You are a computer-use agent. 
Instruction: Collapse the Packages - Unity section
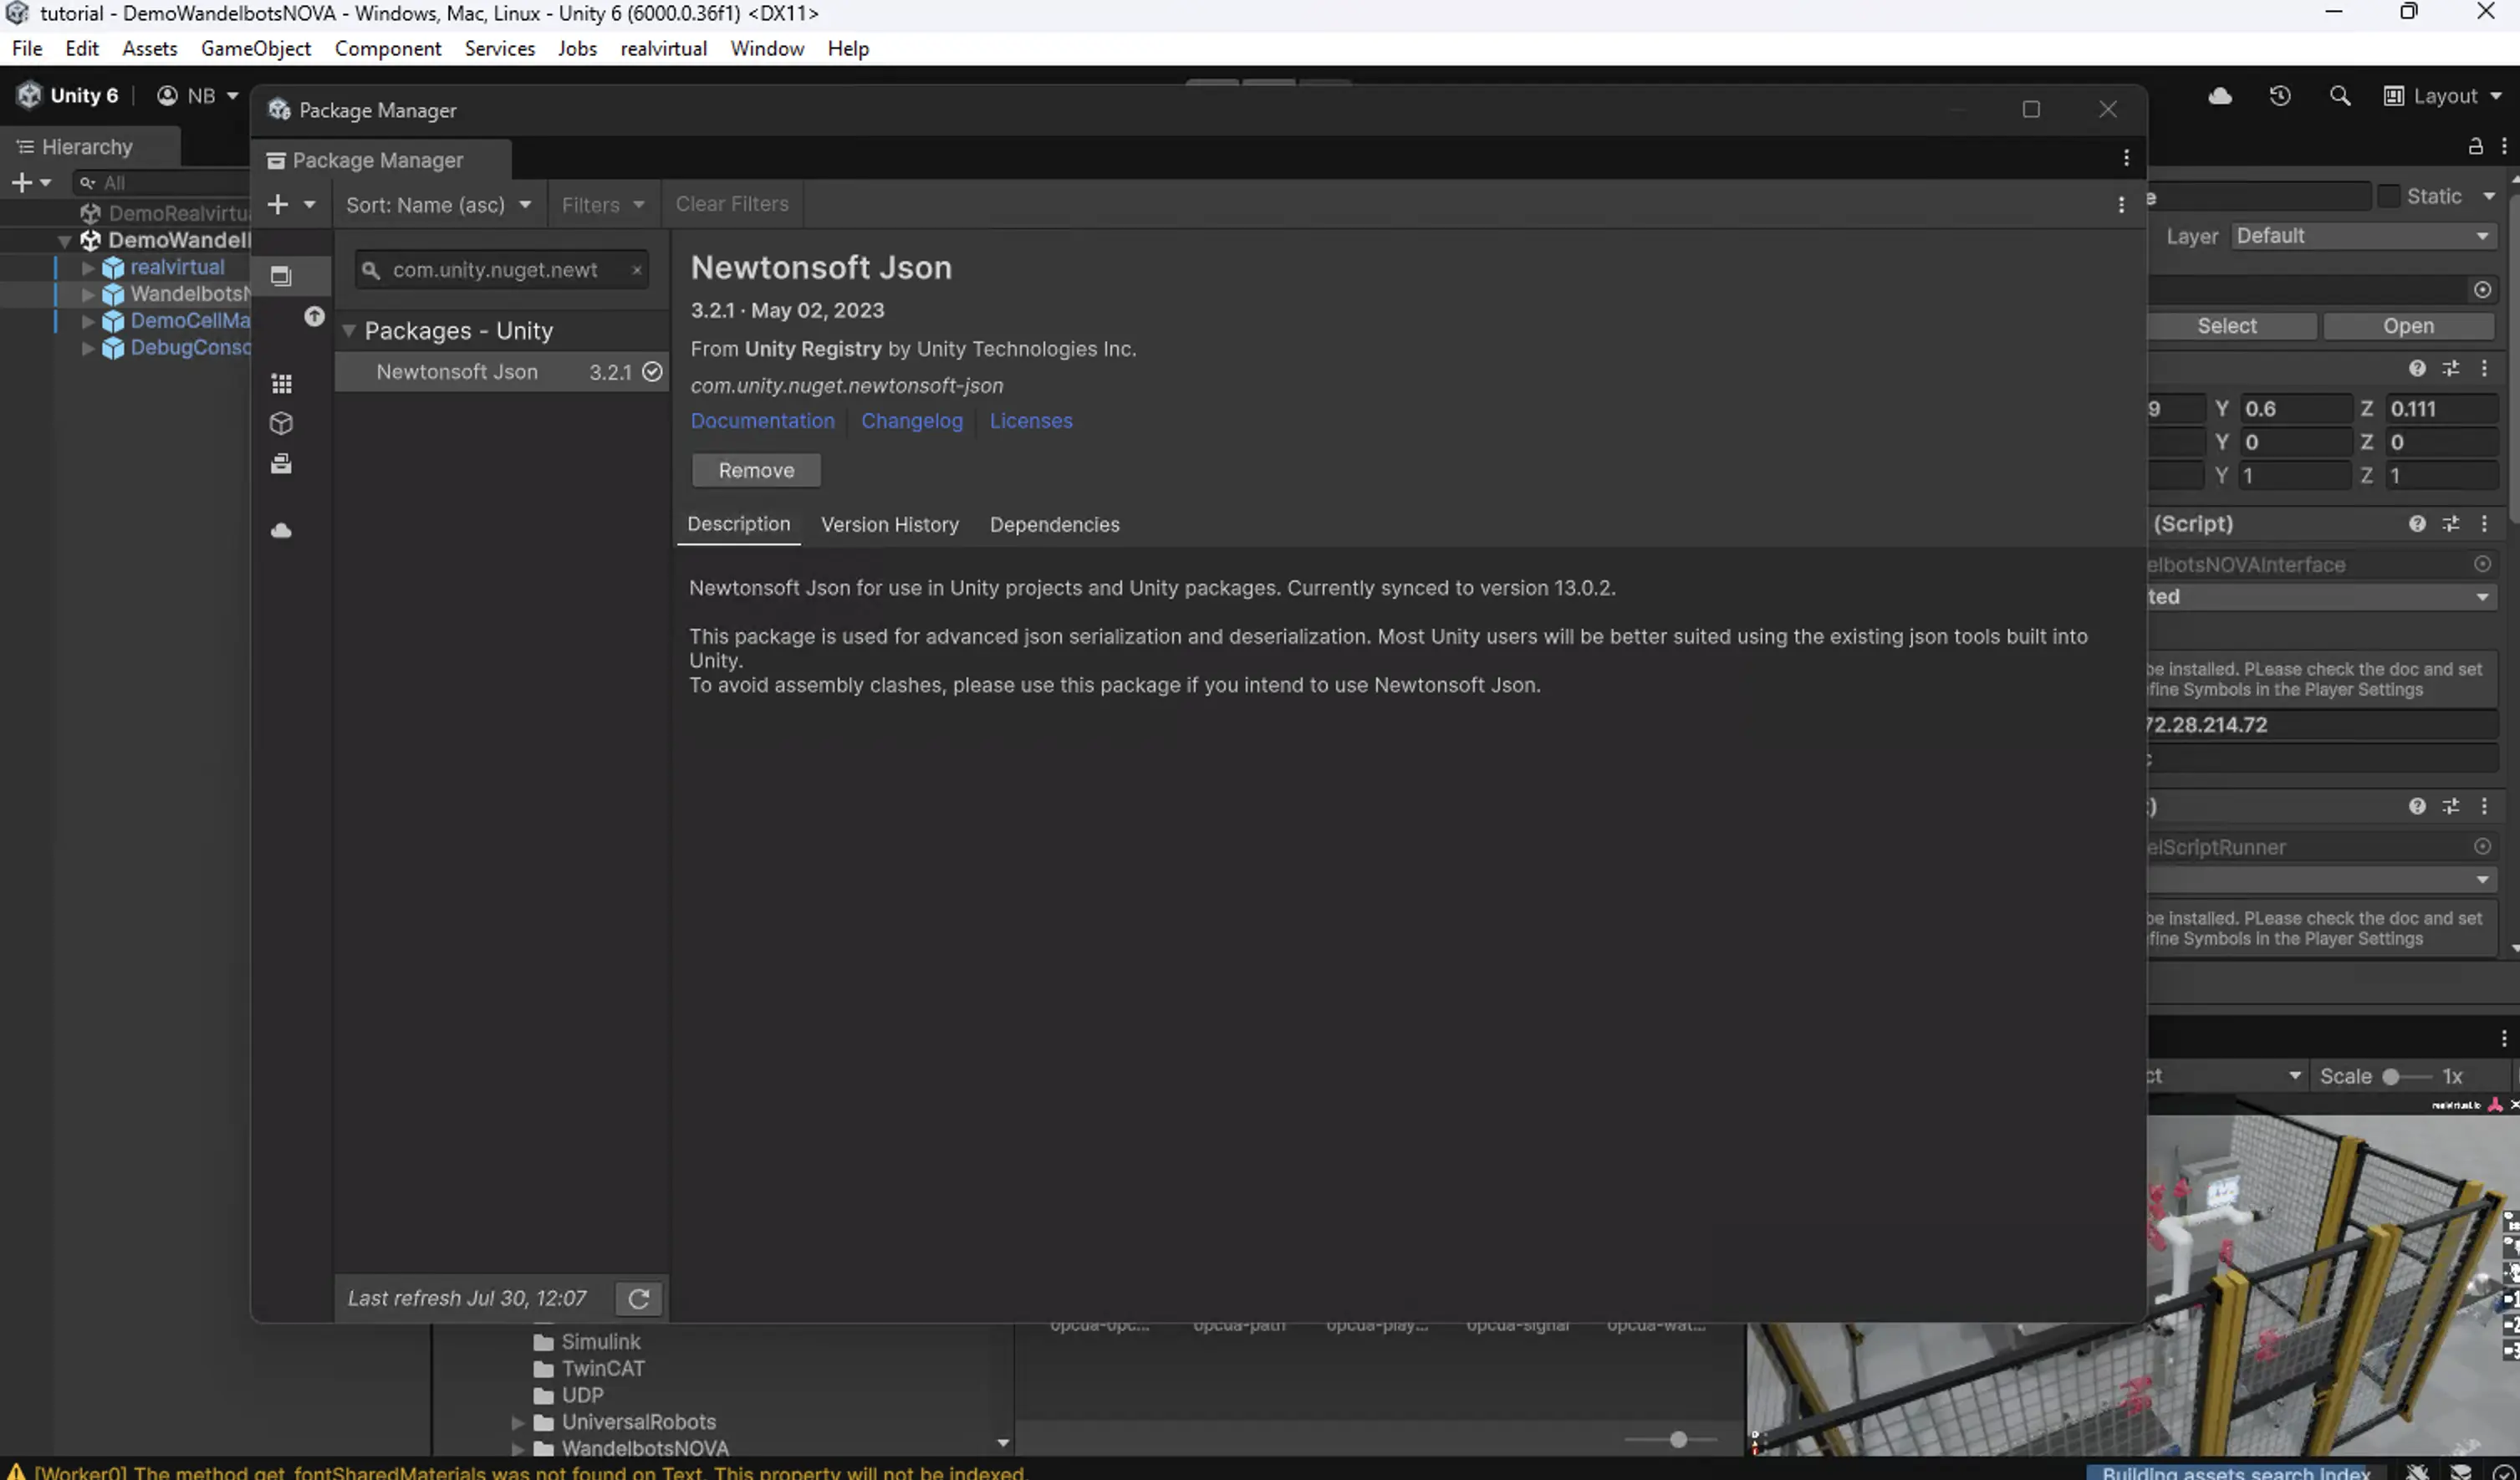pos(349,330)
